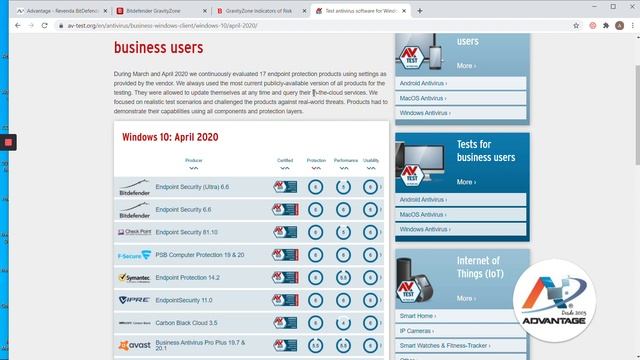The image size is (640, 360).
Task: Open IP Cameras link
Action: point(460,331)
